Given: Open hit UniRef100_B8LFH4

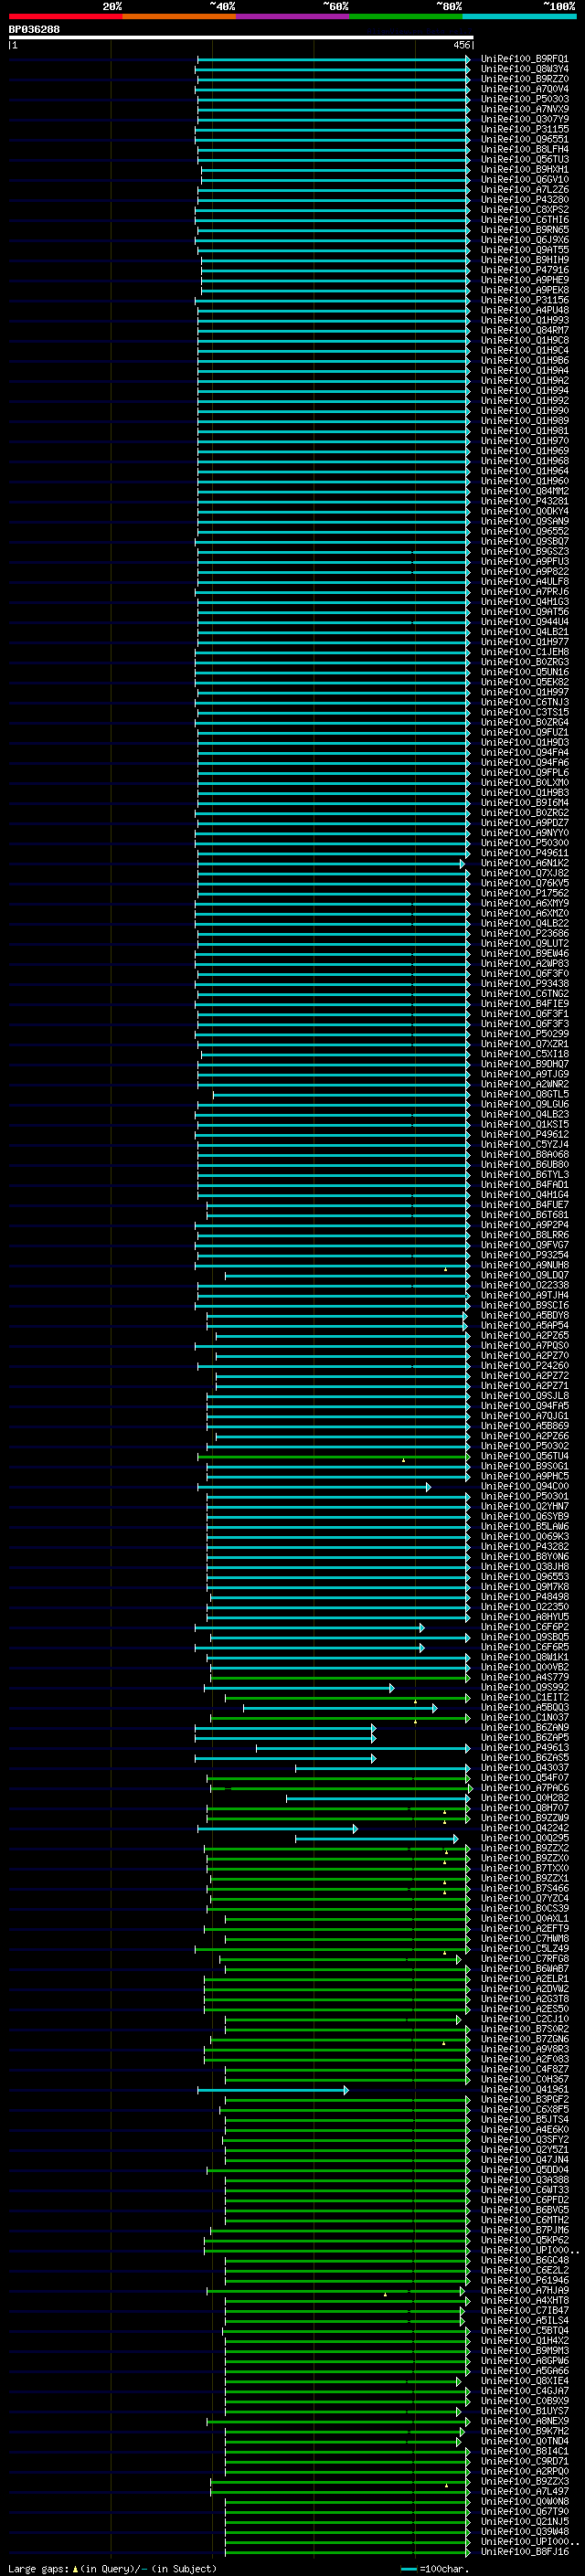Looking at the screenshot, I should point(524,149).
